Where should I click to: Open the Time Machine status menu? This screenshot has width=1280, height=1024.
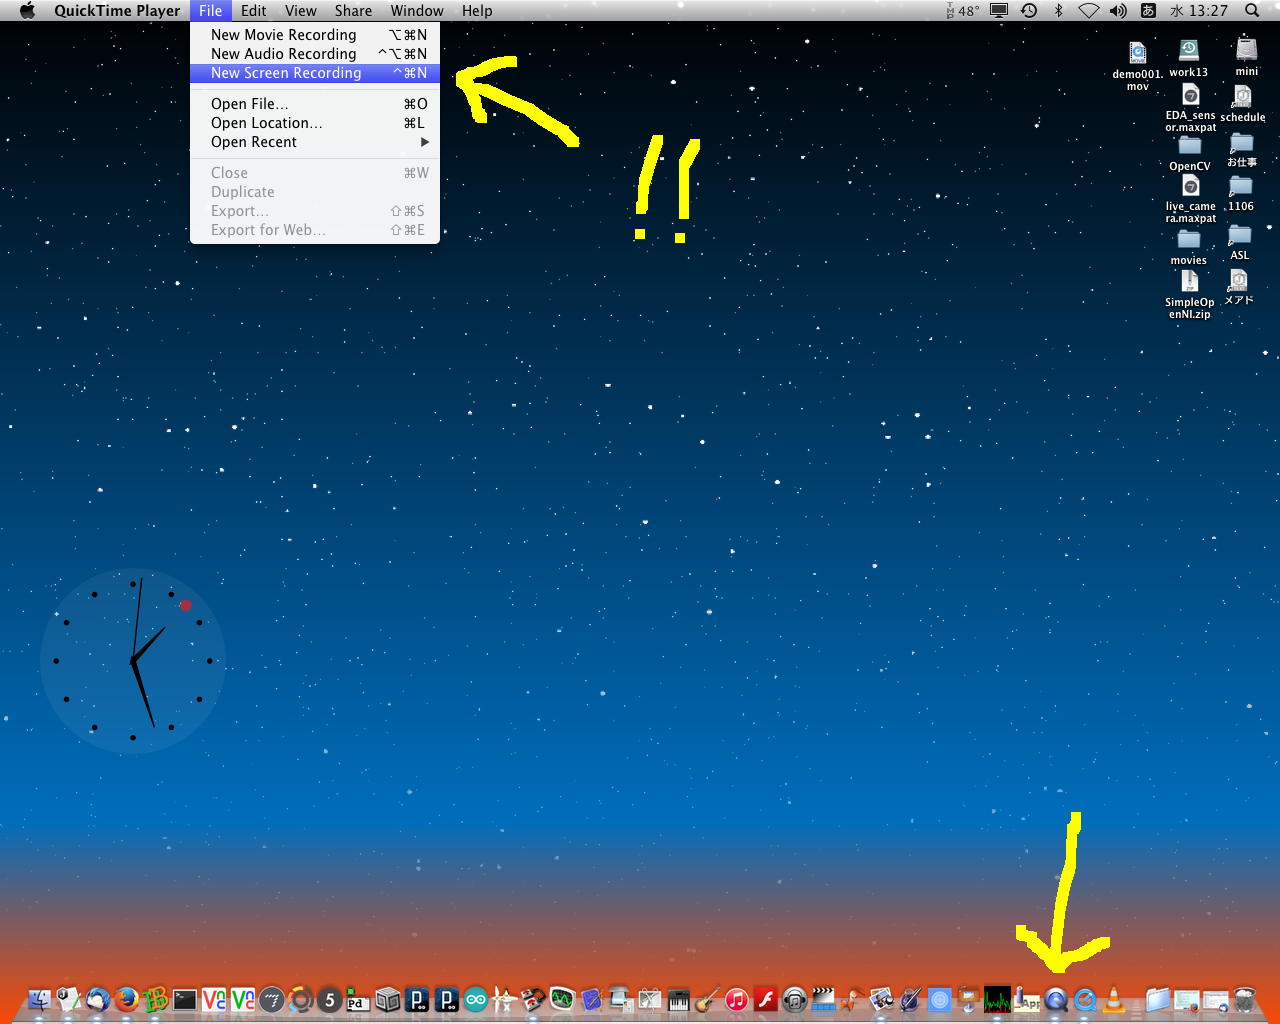tap(1029, 10)
